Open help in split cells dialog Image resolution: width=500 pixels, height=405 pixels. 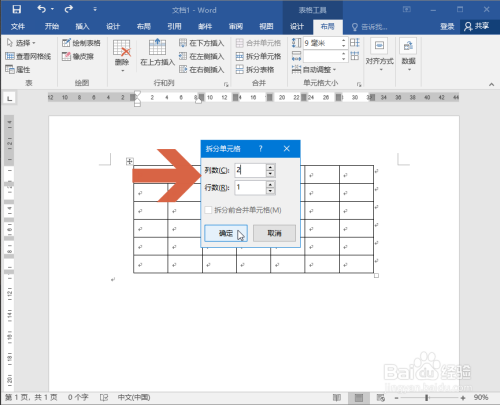tap(261, 149)
